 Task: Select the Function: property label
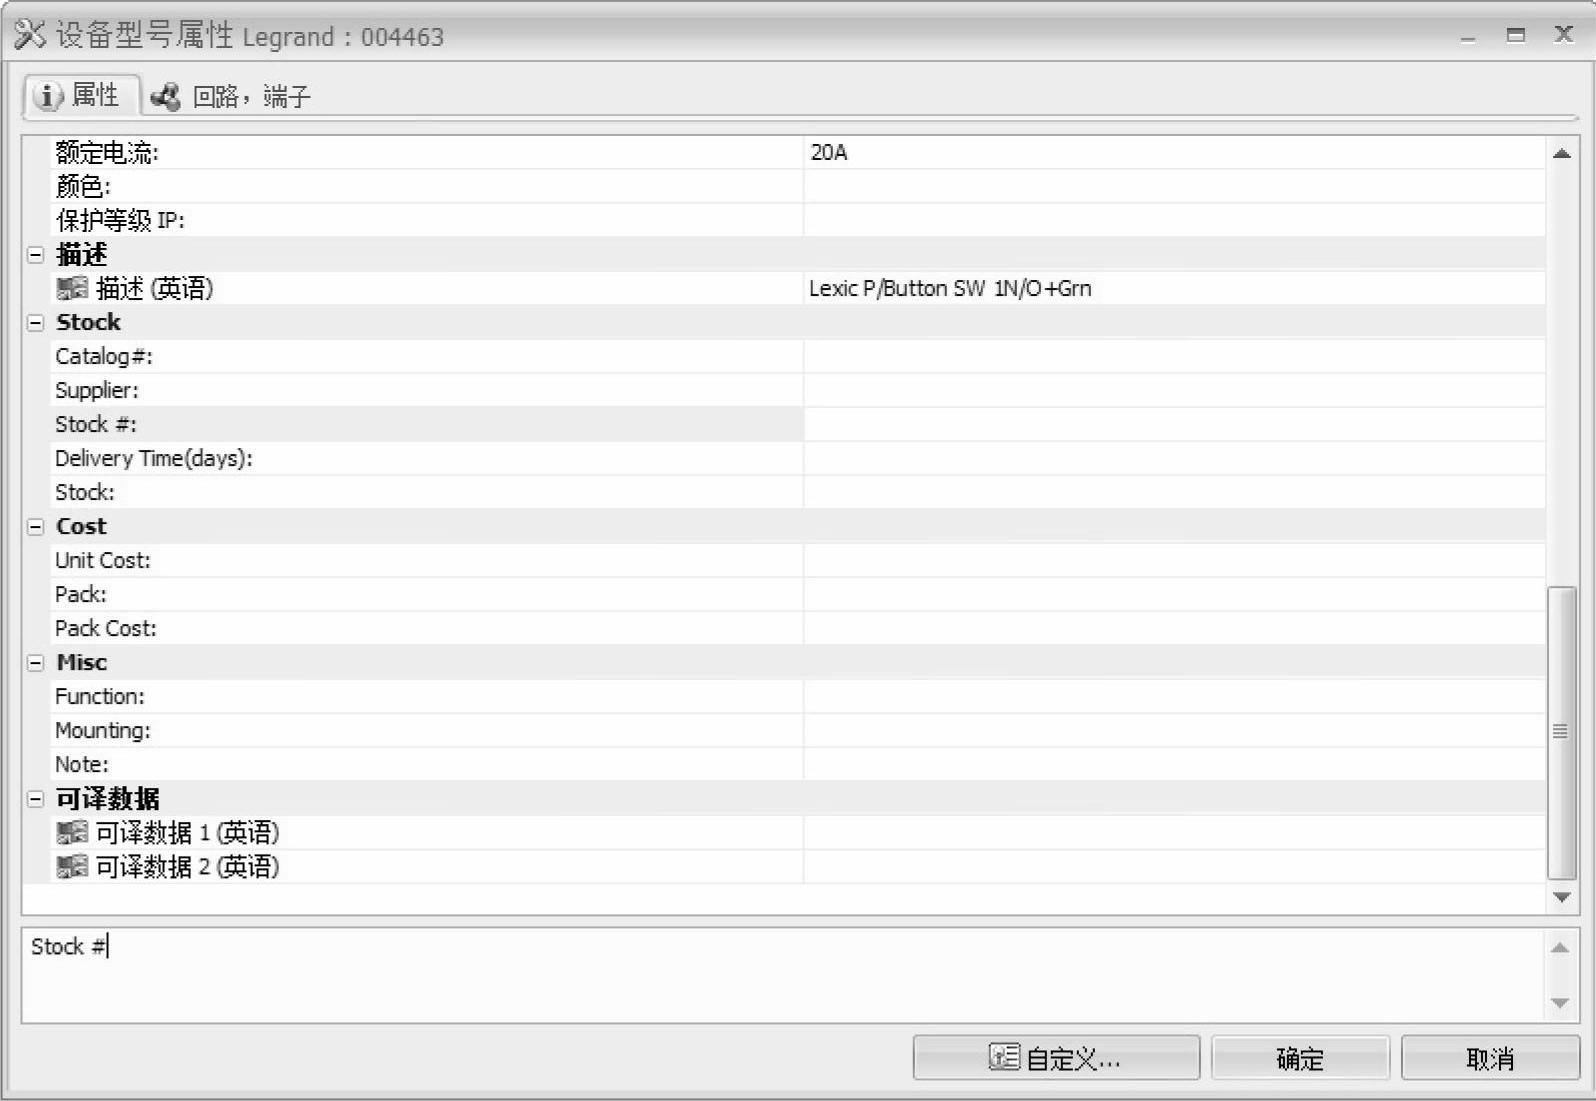[x=100, y=696]
